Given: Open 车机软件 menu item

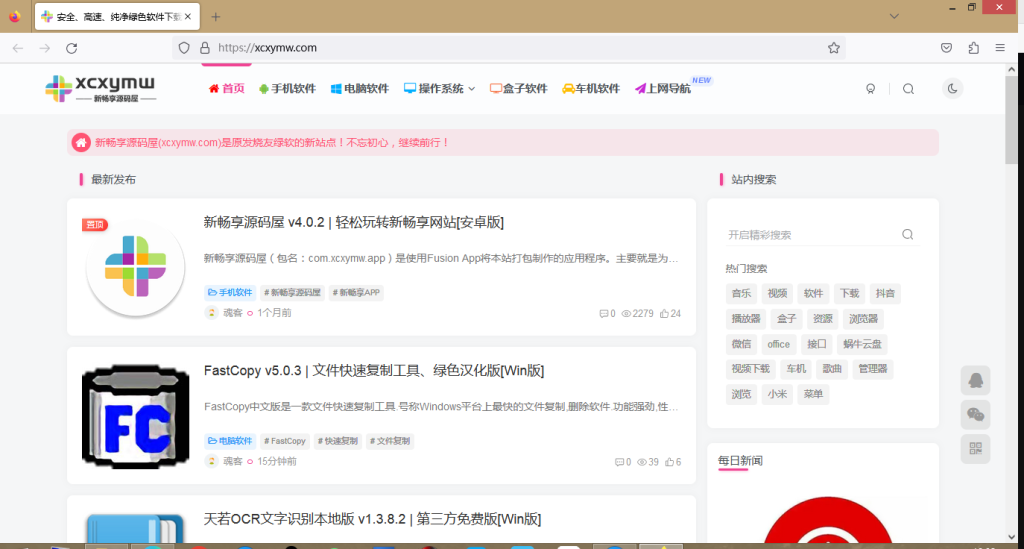Looking at the screenshot, I should (x=590, y=89).
